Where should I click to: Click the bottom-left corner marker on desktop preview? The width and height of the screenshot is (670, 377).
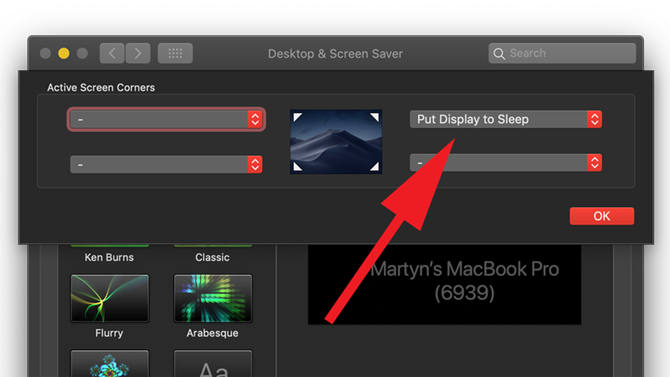[x=297, y=167]
